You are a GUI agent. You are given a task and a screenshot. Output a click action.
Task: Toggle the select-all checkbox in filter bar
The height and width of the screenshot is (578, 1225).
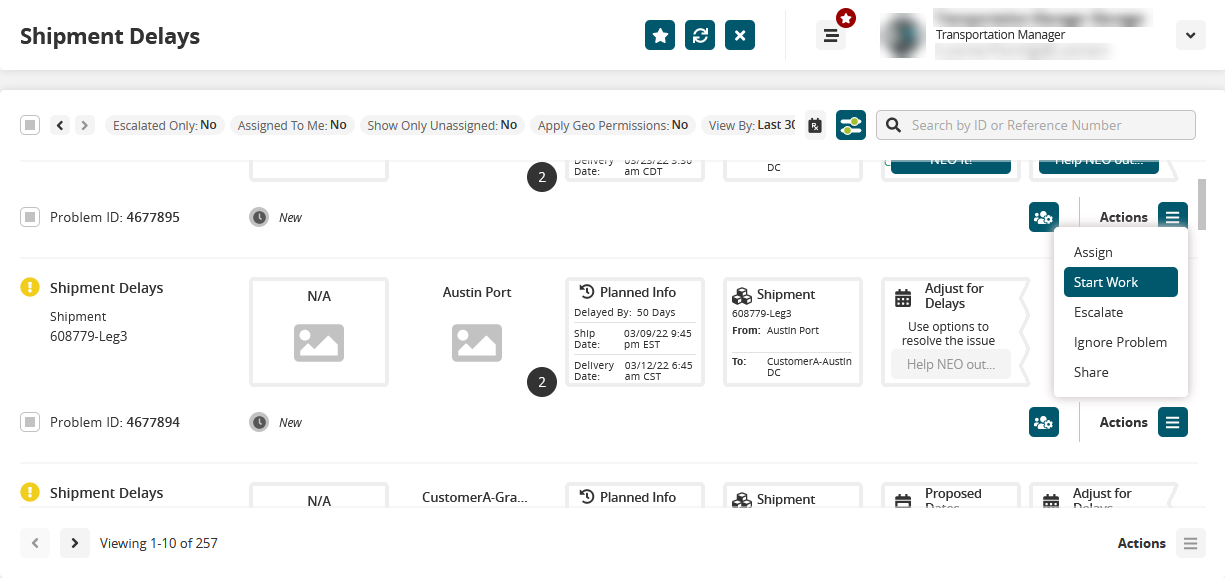(x=30, y=125)
